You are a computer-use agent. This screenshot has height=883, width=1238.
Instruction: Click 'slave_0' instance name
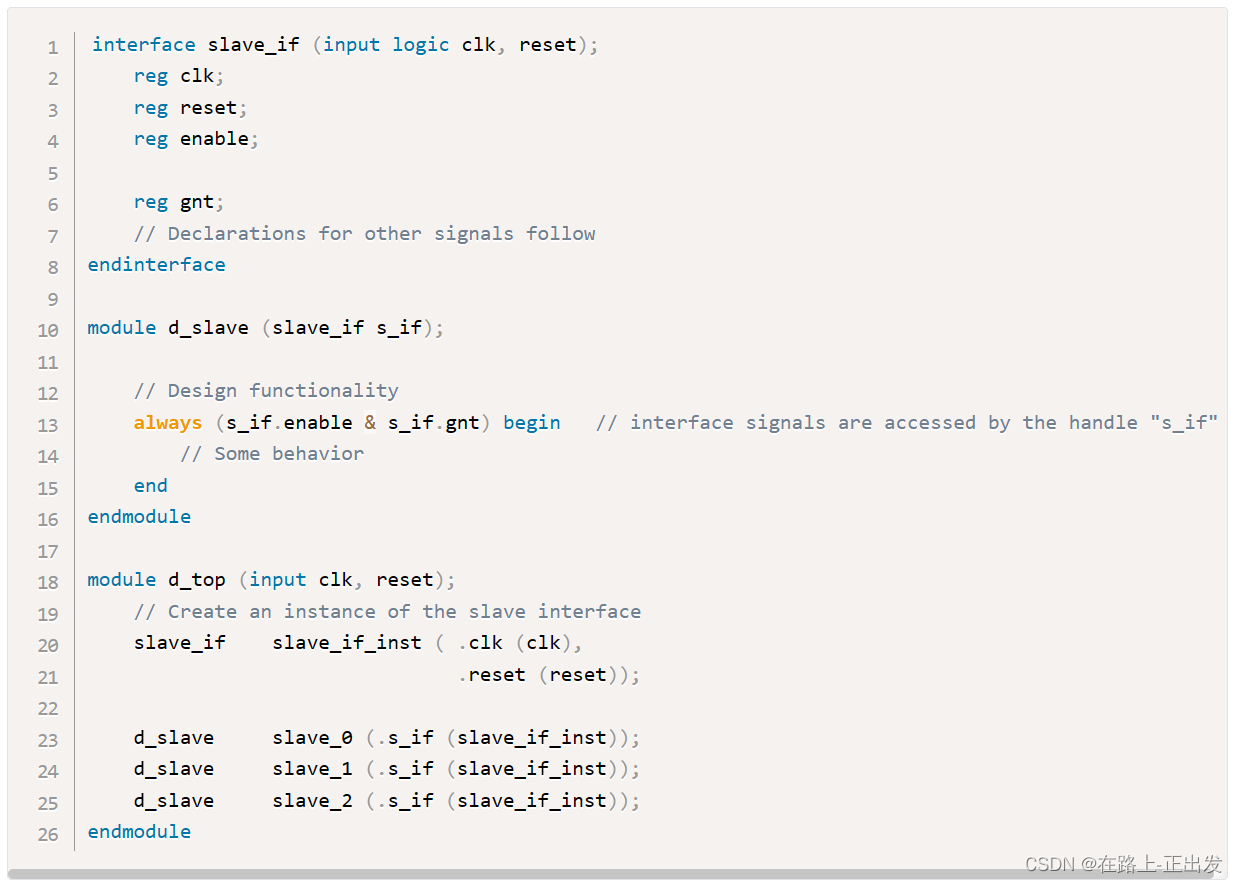pos(312,738)
